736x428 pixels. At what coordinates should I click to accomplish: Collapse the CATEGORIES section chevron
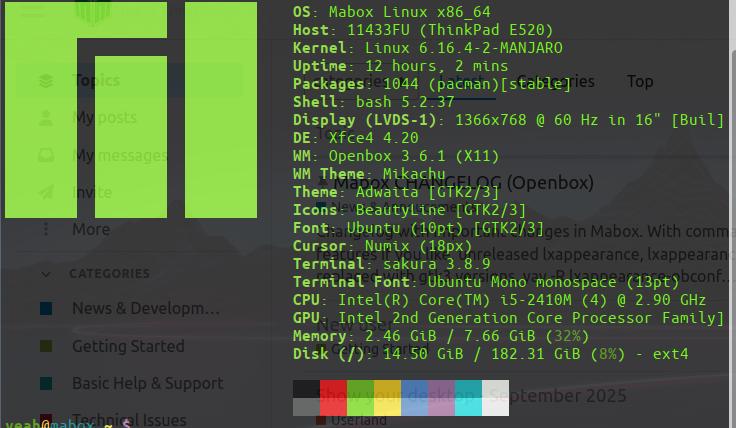46,274
